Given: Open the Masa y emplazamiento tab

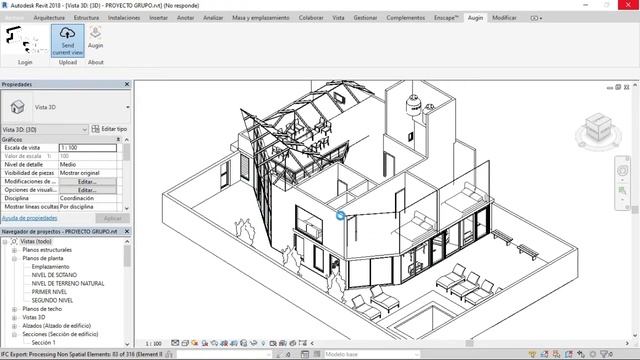Looking at the screenshot, I should click(x=261, y=18).
